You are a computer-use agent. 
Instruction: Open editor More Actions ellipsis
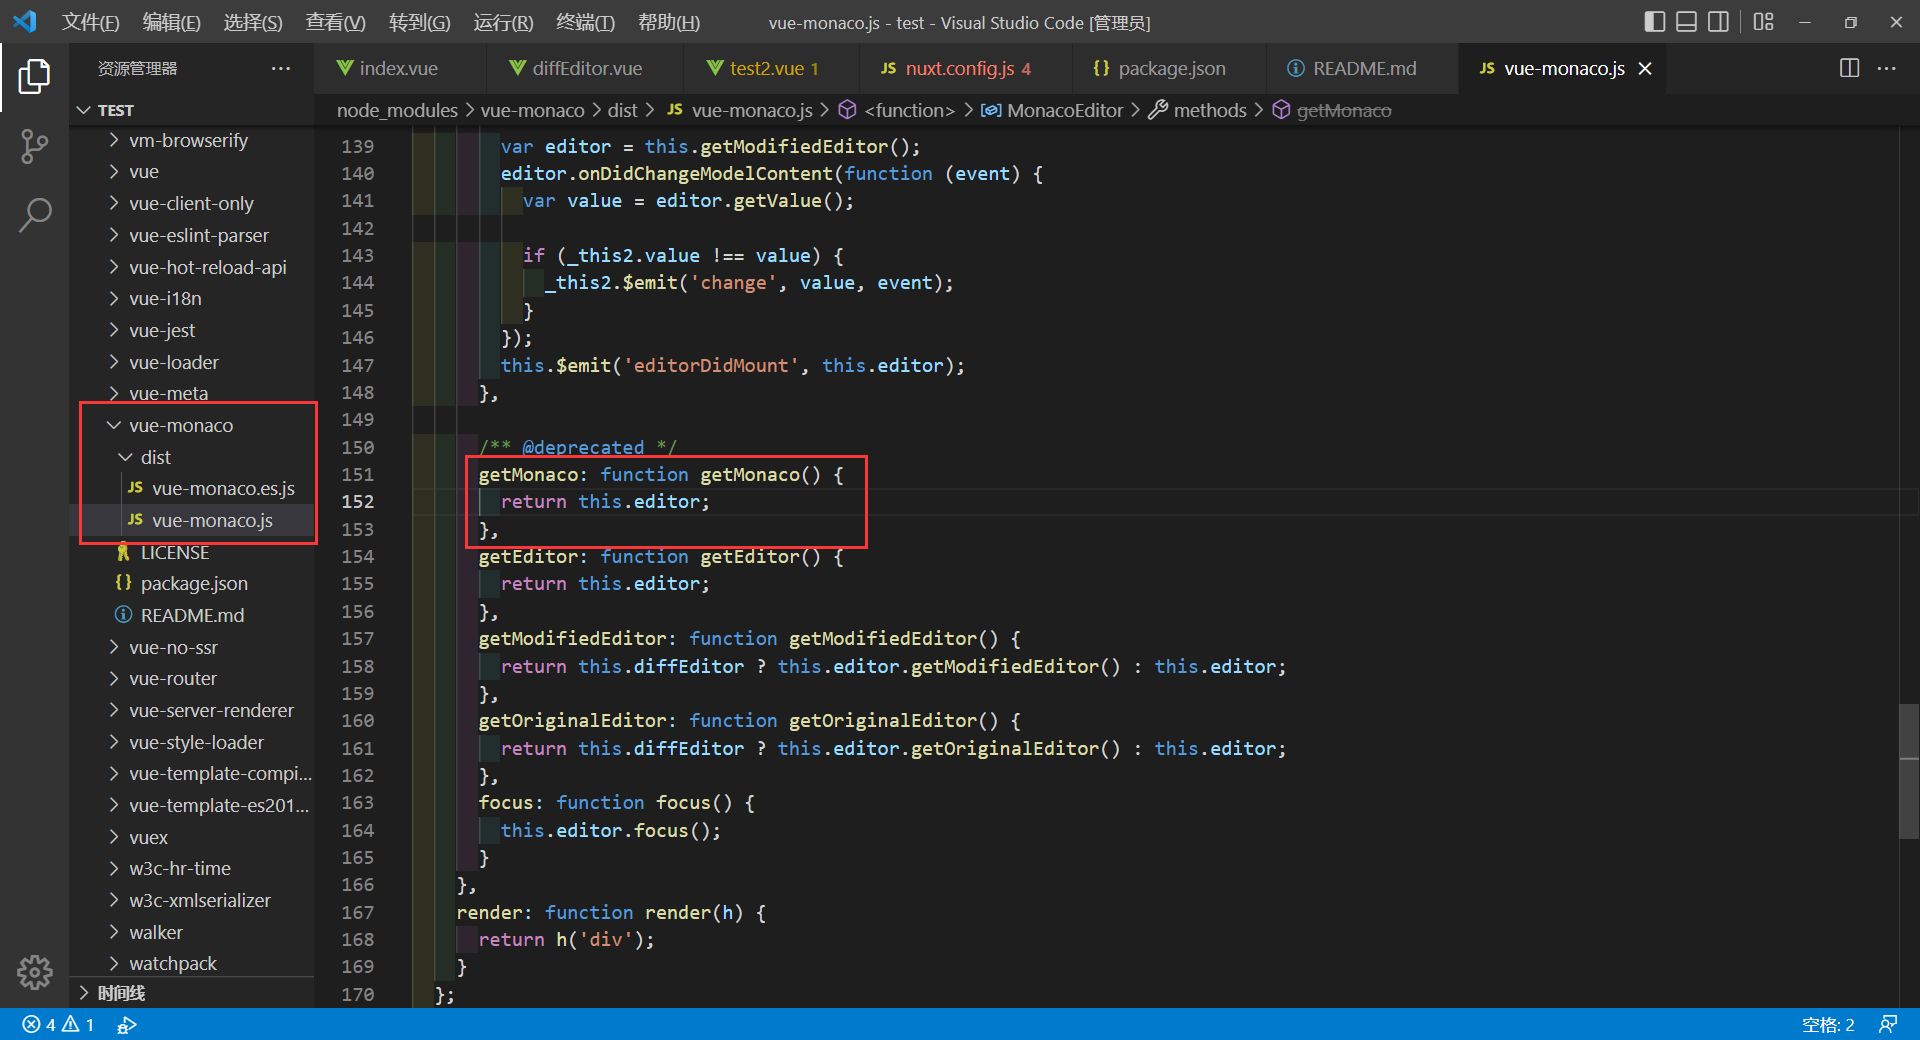coord(1887,68)
